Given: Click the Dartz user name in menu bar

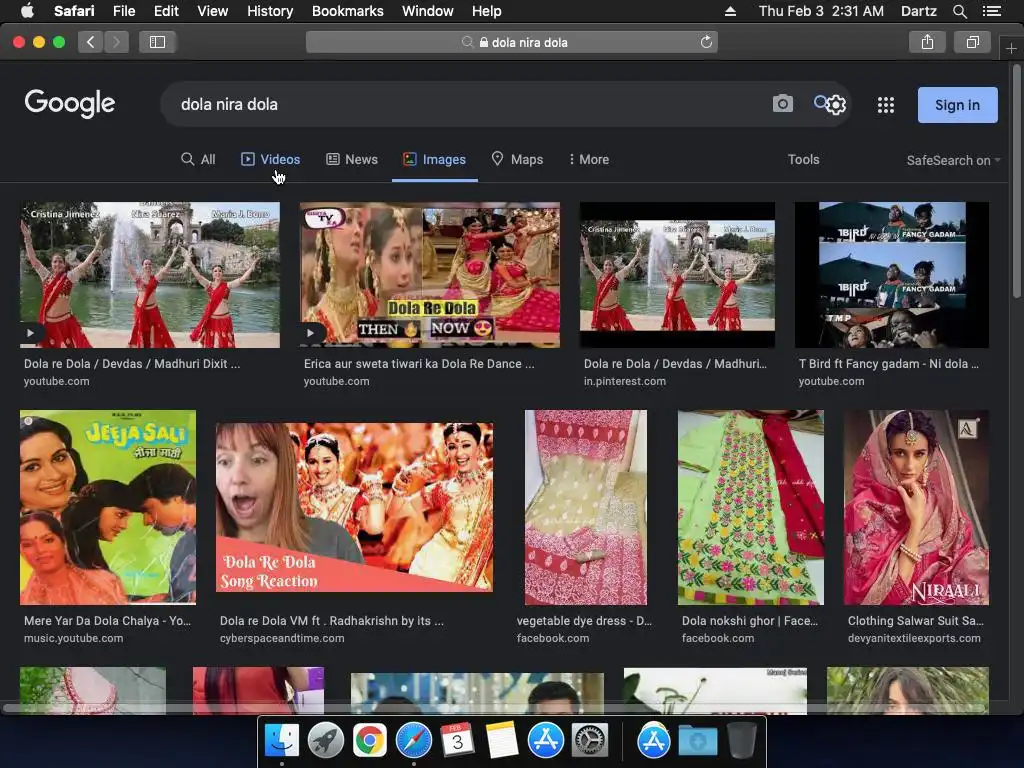Looking at the screenshot, I should [918, 11].
